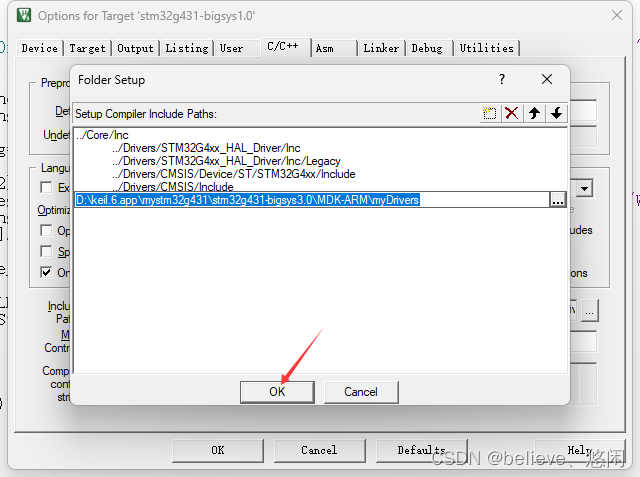Screen dimensions: 640x477
Task: Open the Listing tab
Action: click(x=187, y=48)
